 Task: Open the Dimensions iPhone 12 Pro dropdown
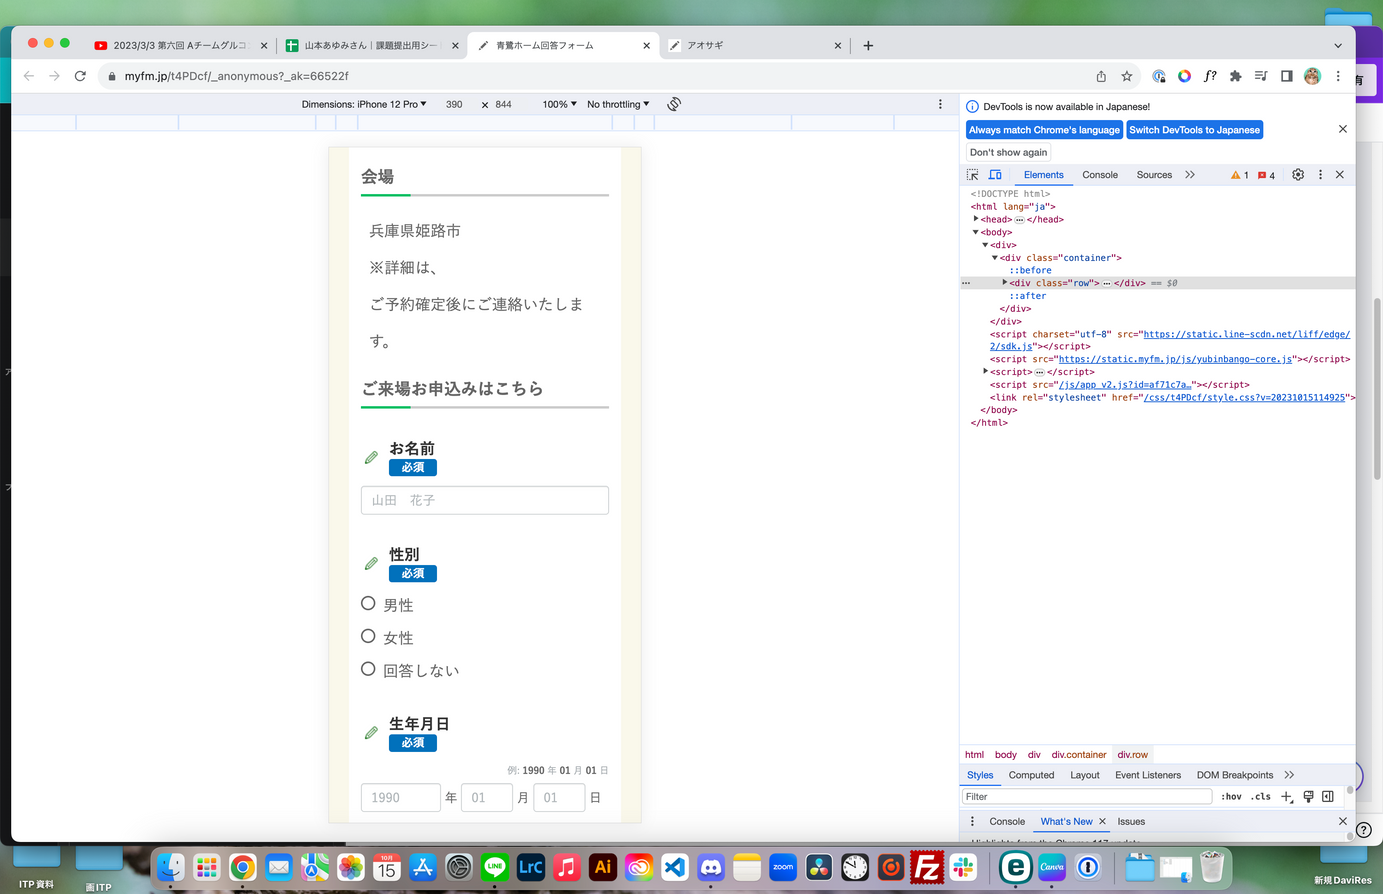[x=364, y=104]
